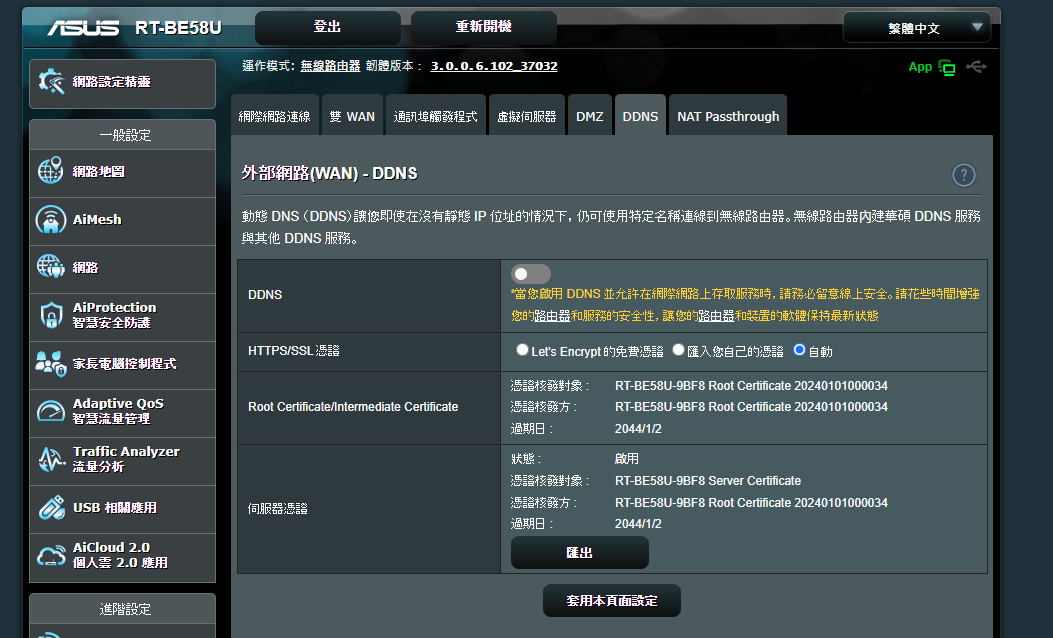Click the question mark help icon

(x=964, y=175)
